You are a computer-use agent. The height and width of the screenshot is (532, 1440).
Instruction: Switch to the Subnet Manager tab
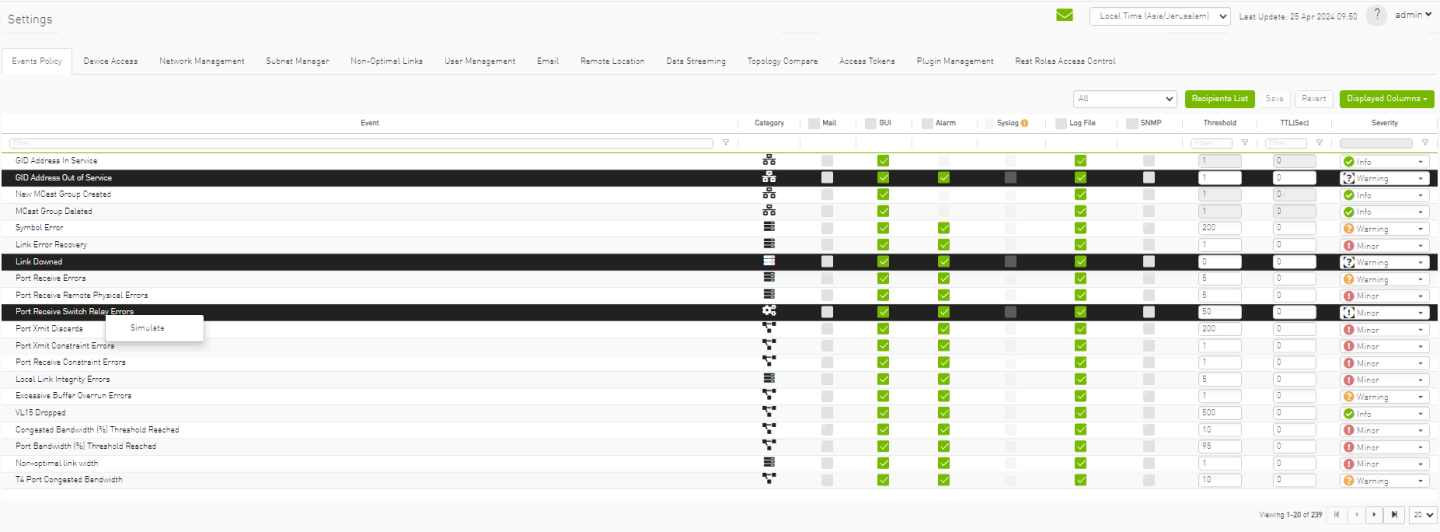pos(297,61)
